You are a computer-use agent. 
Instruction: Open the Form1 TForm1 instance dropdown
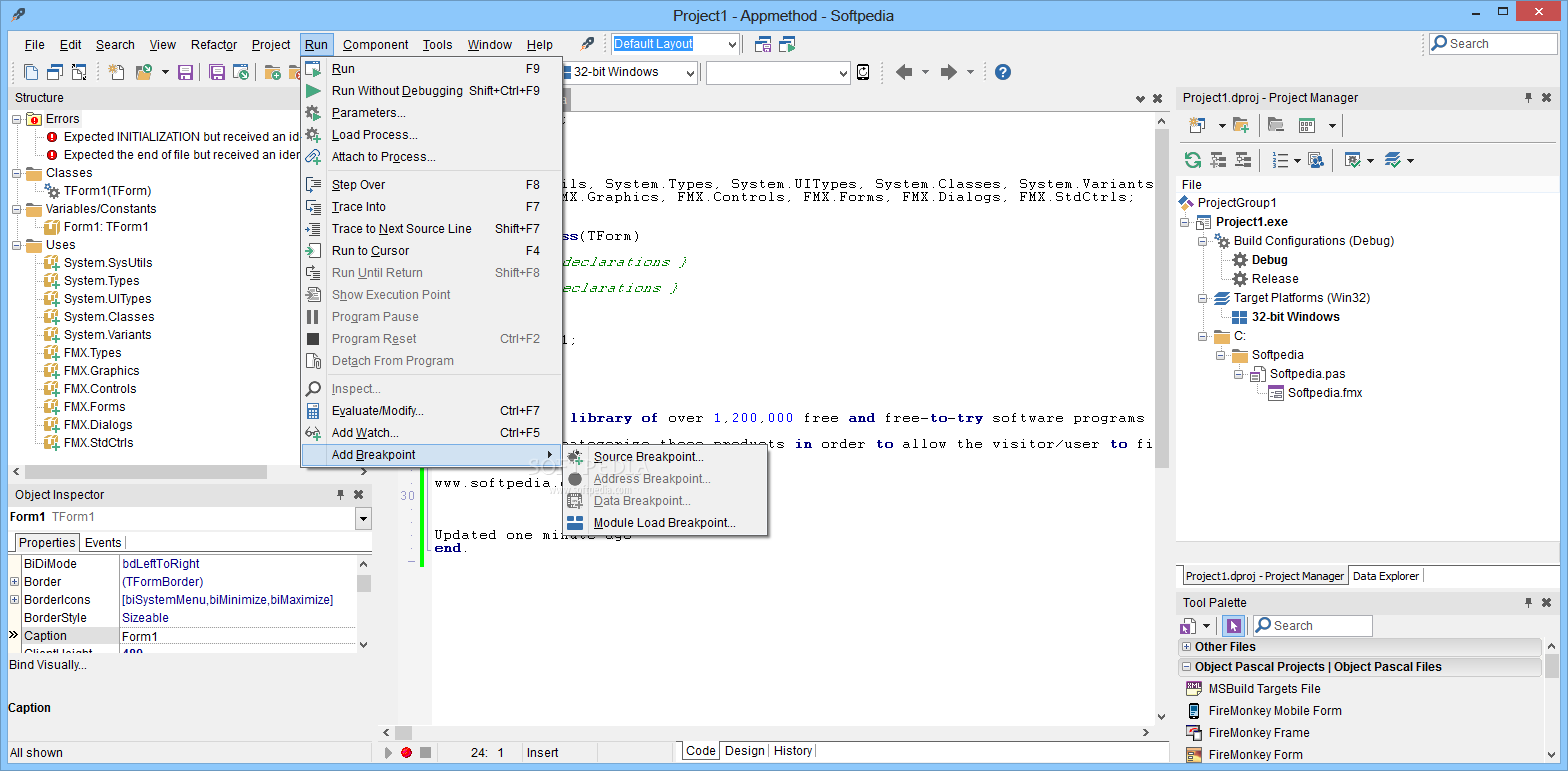coord(363,518)
